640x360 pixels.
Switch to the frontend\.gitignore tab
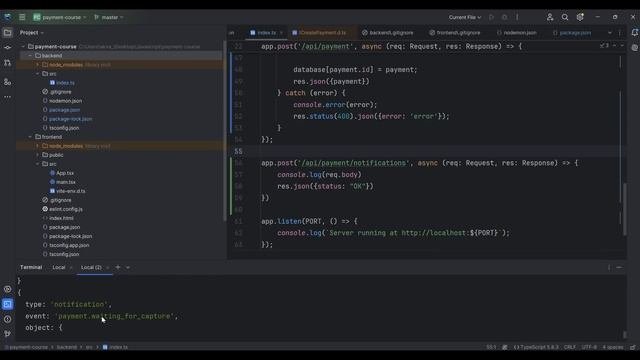454,33
